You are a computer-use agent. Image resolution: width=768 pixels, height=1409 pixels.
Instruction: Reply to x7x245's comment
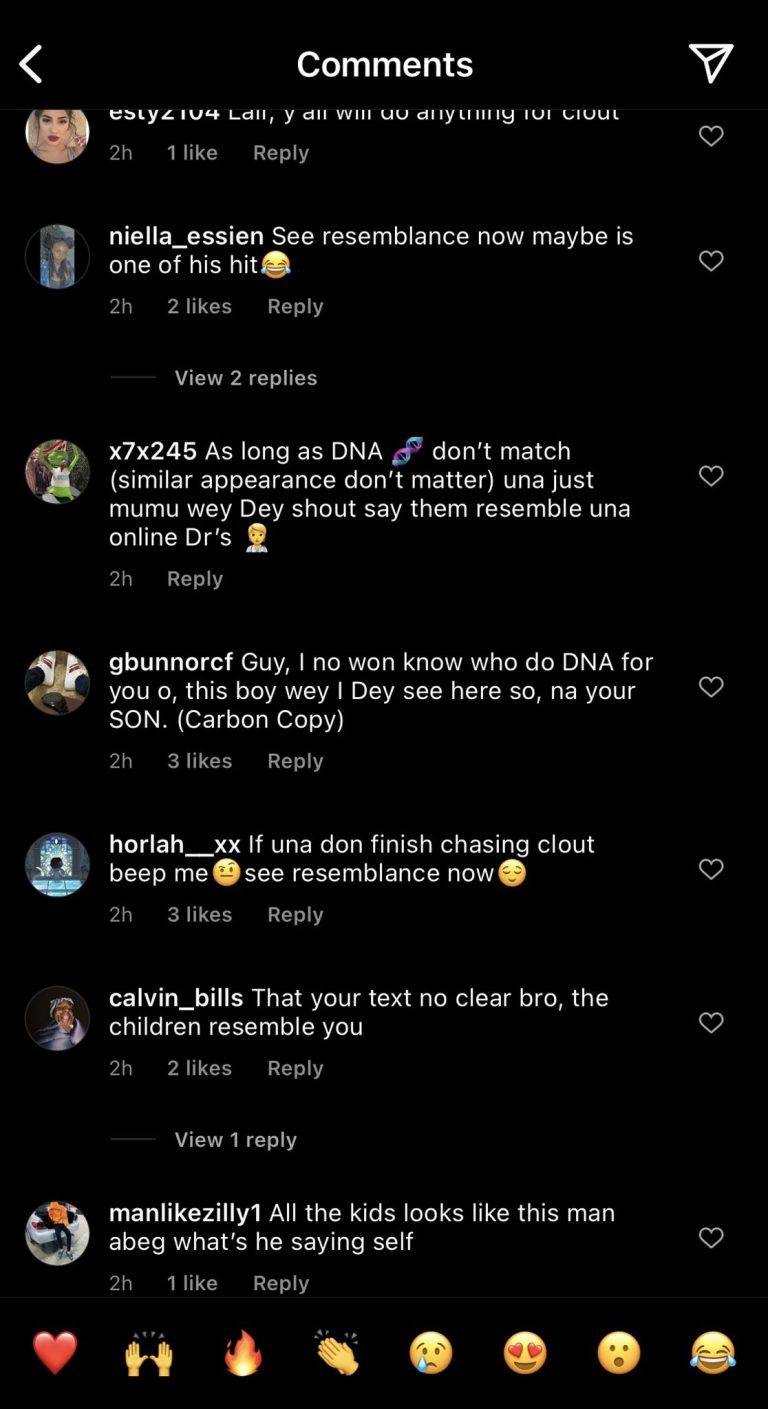coord(195,579)
